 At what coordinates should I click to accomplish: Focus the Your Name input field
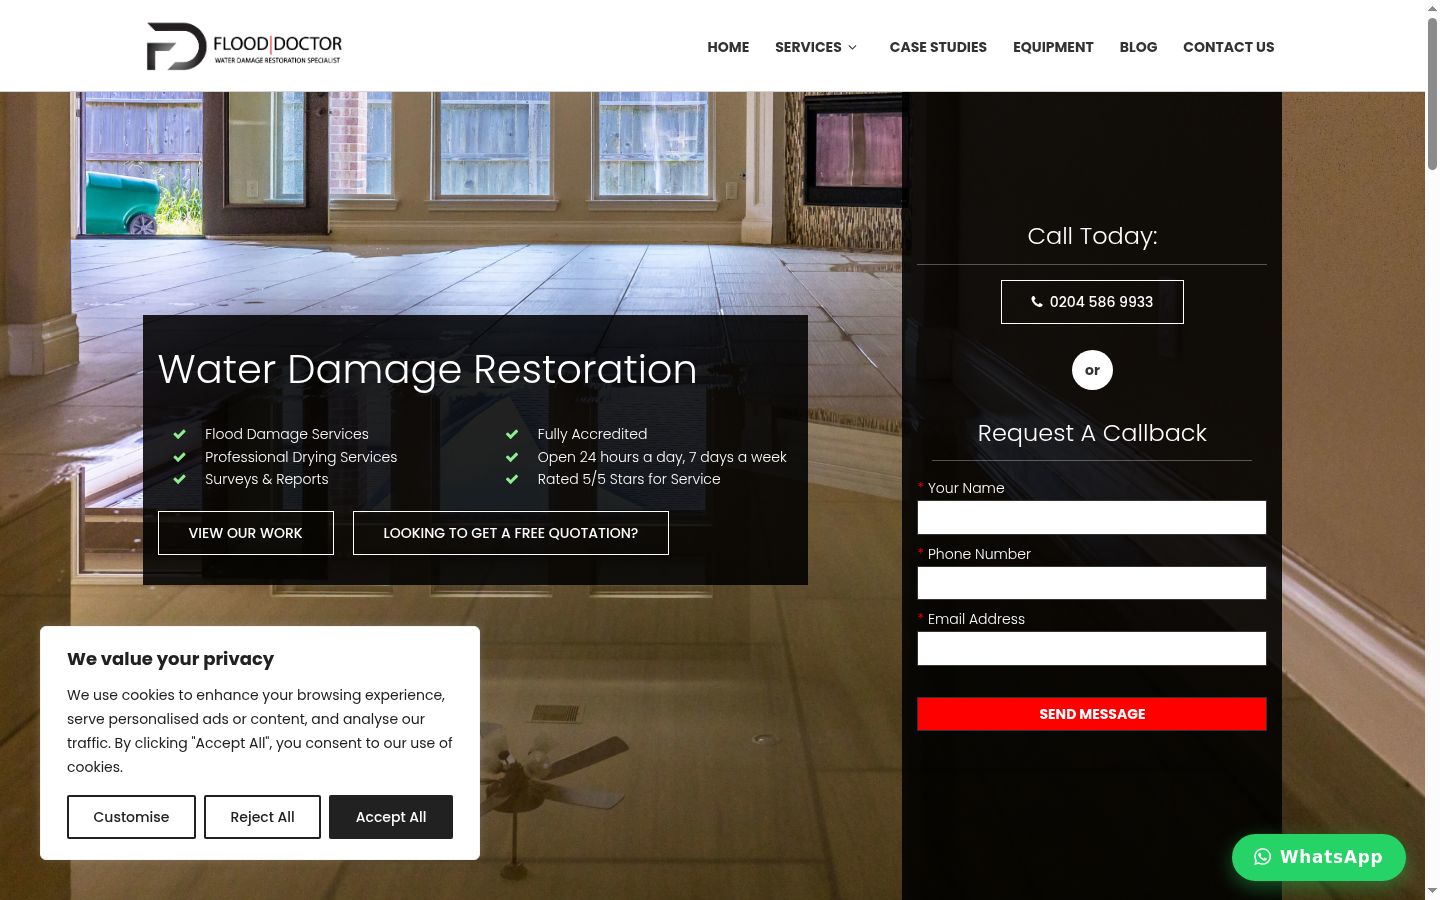(x=1092, y=518)
